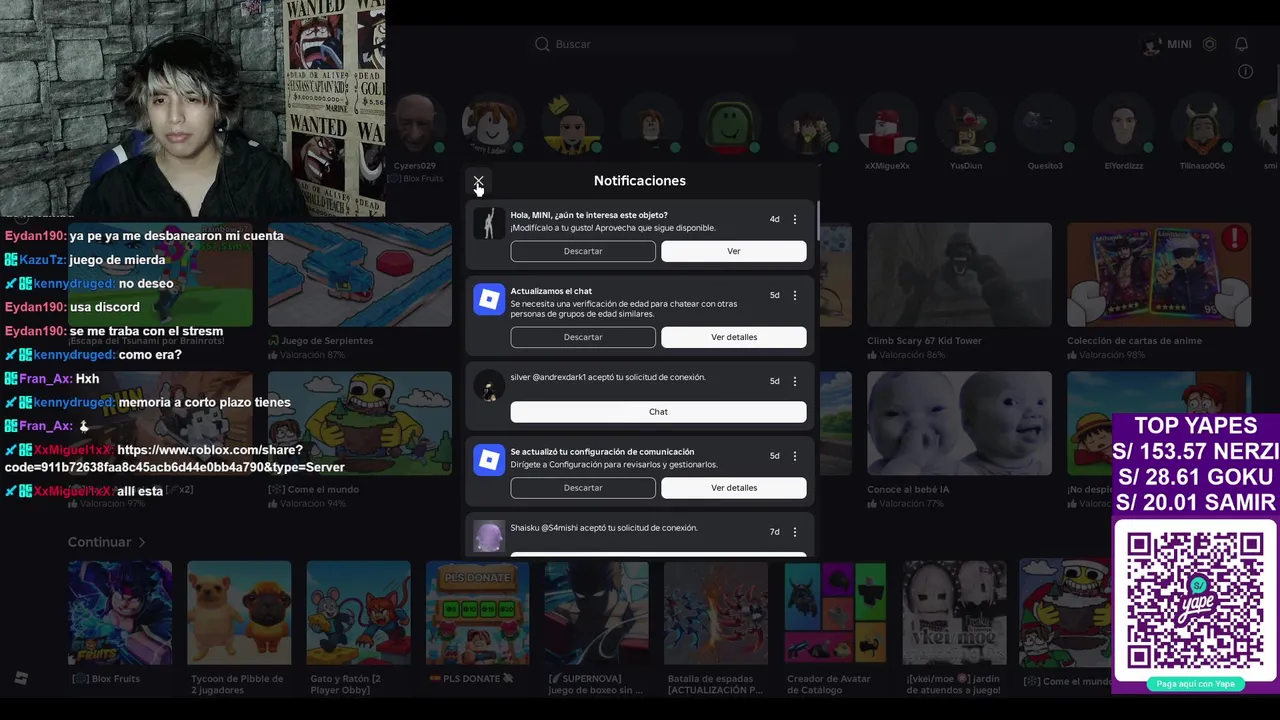This screenshot has width=1280, height=720.
Task: Click the notification bell icon
Action: pos(1241,44)
